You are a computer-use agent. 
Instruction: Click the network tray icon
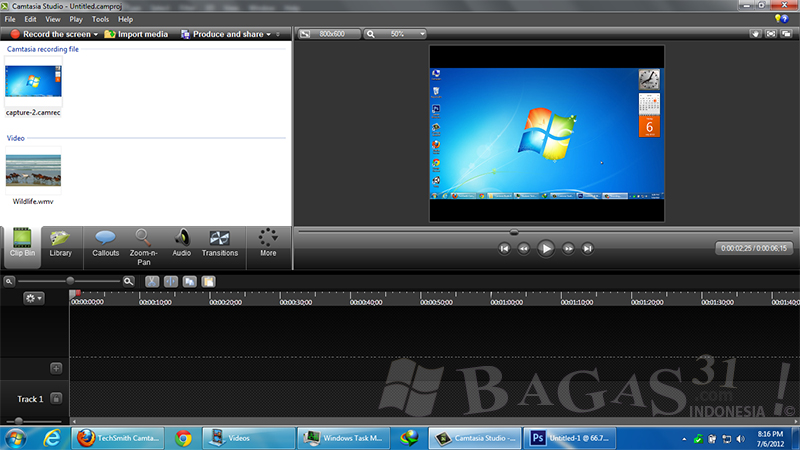tap(727, 439)
